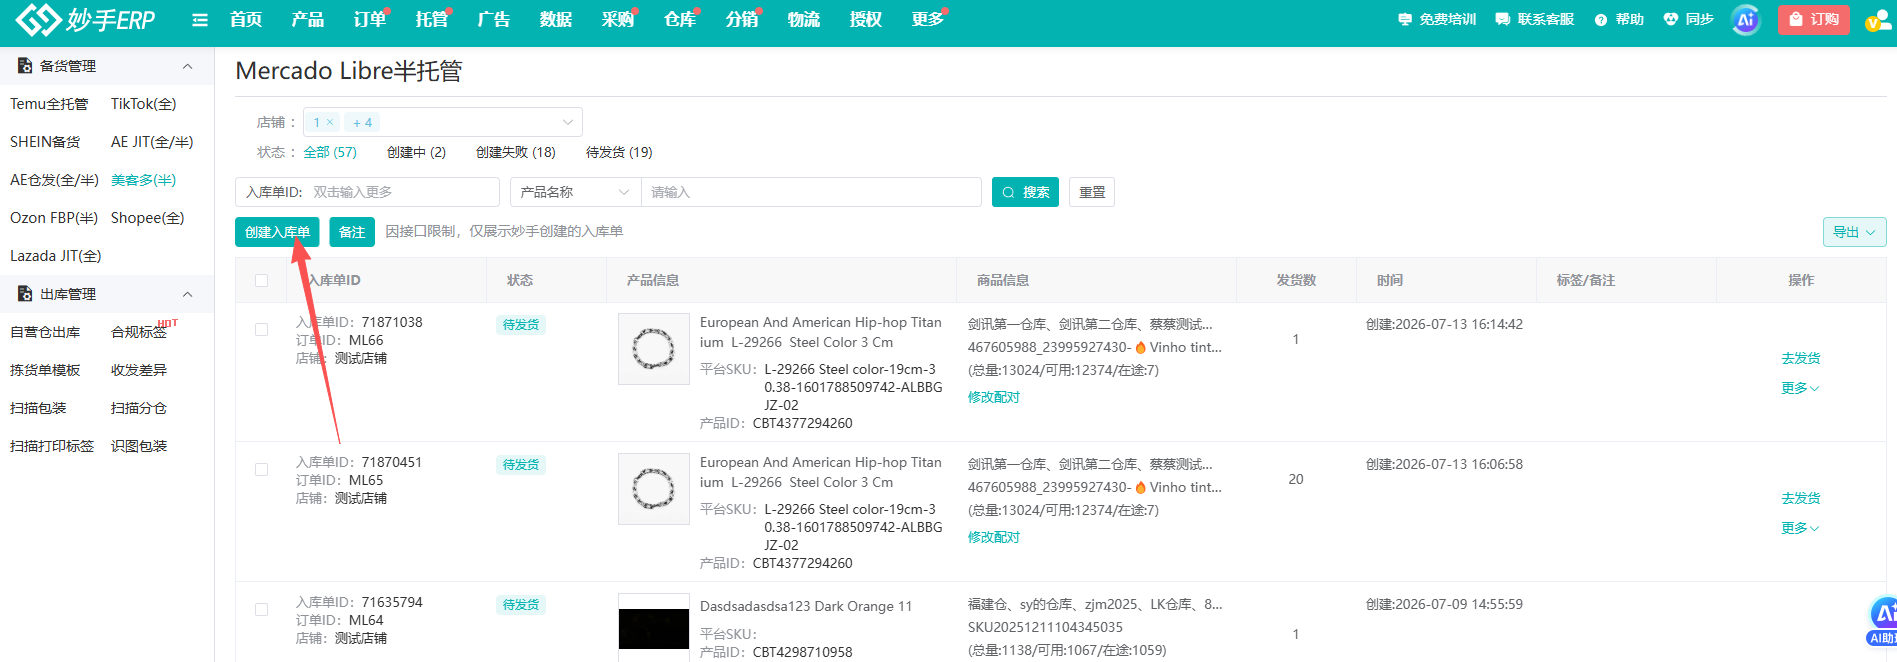This screenshot has width=1897, height=662.
Task: Open 联系客服 customer service
Action: pyautogui.click(x=1535, y=20)
